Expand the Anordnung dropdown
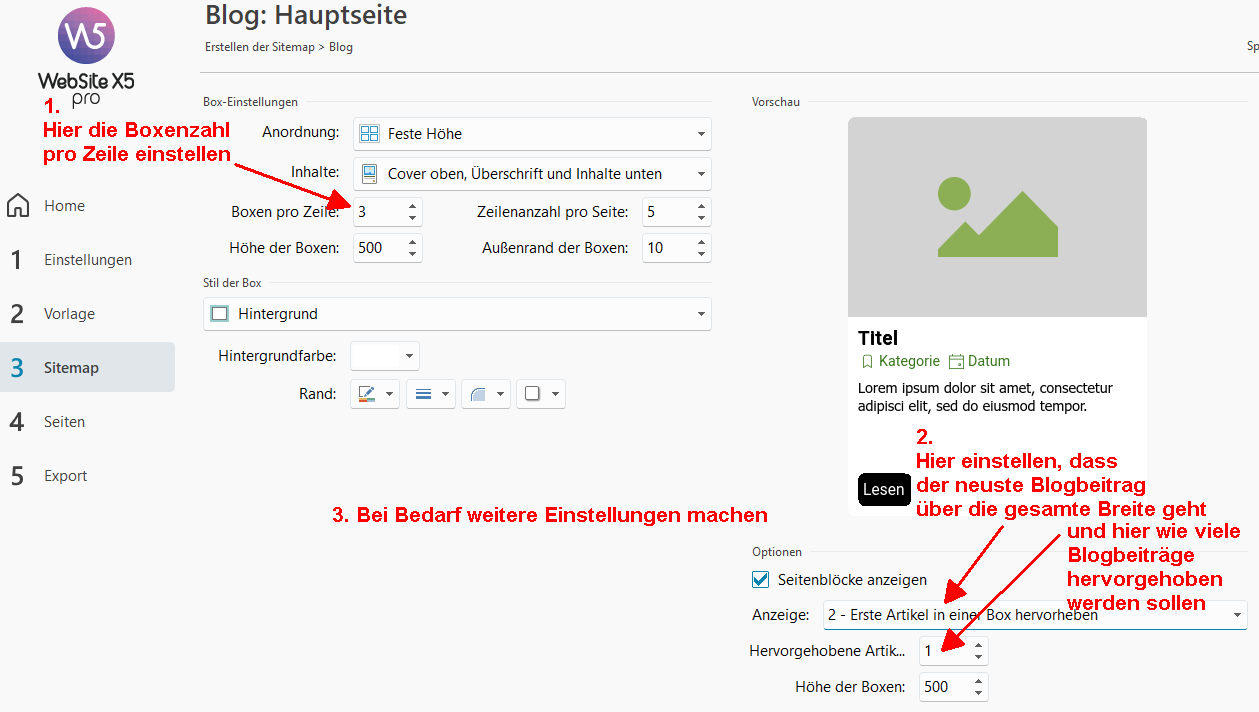Viewport: 1259px width, 712px height. (531, 134)
